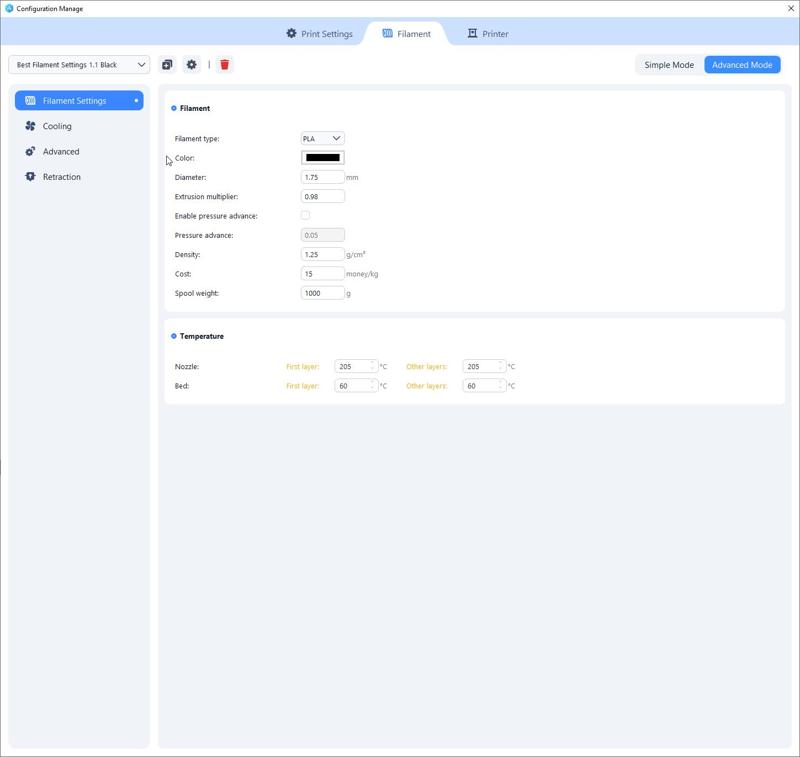The image size is (800, 757).
Task: Click the Printer tab icon
Action: click(472, 33)
